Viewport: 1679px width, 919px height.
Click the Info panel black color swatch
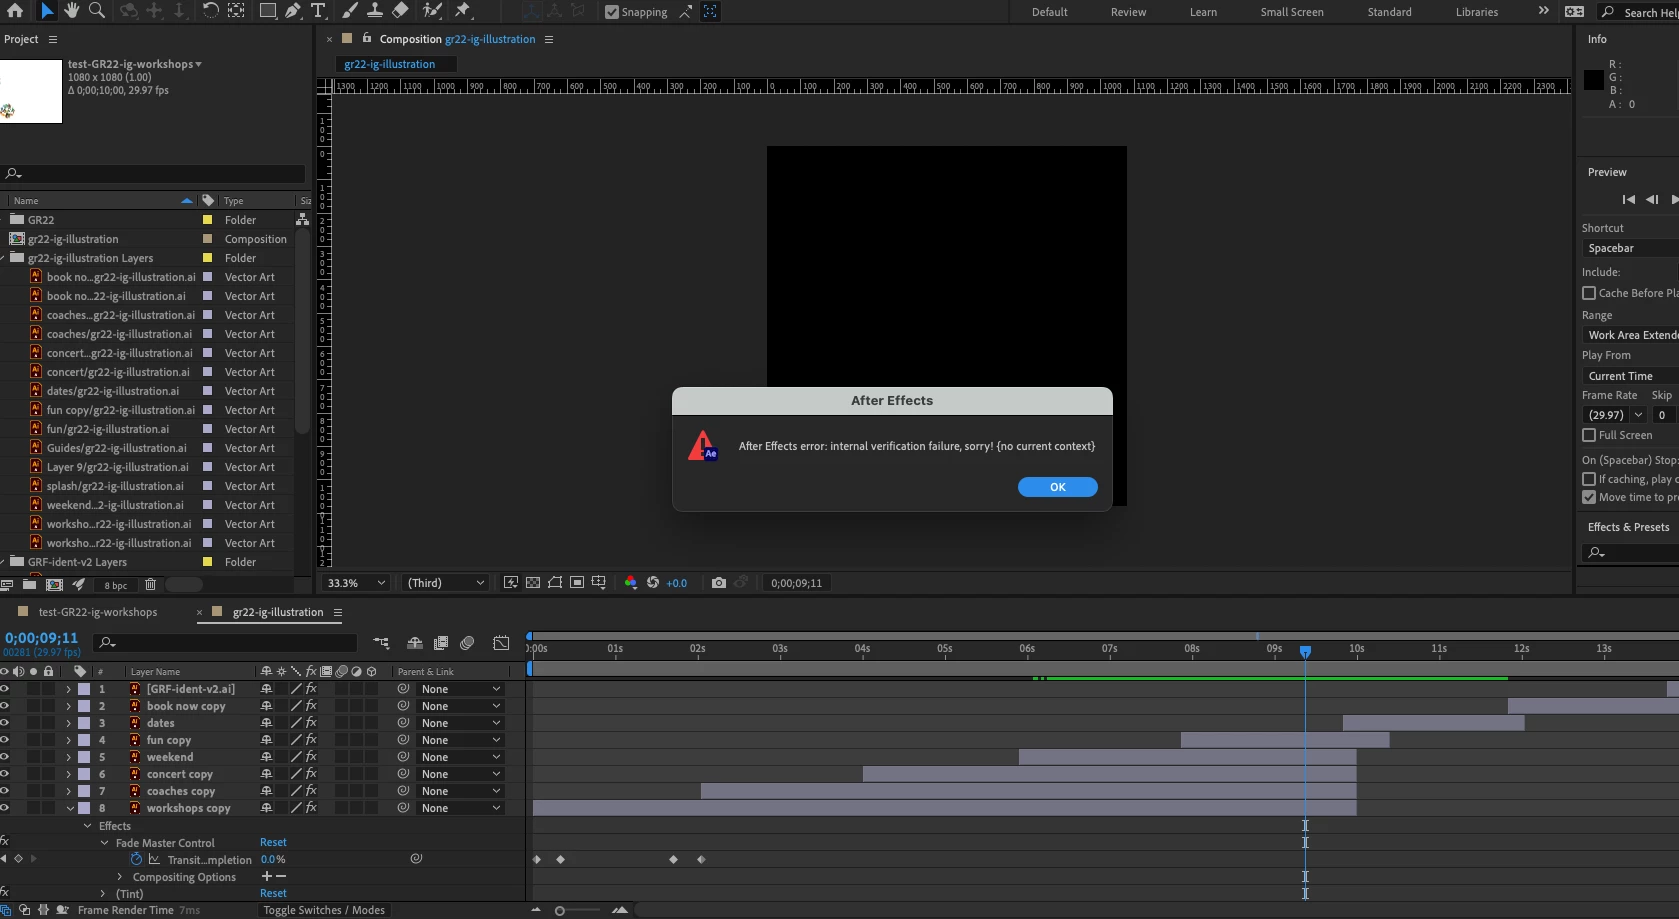pos(1594,80)
